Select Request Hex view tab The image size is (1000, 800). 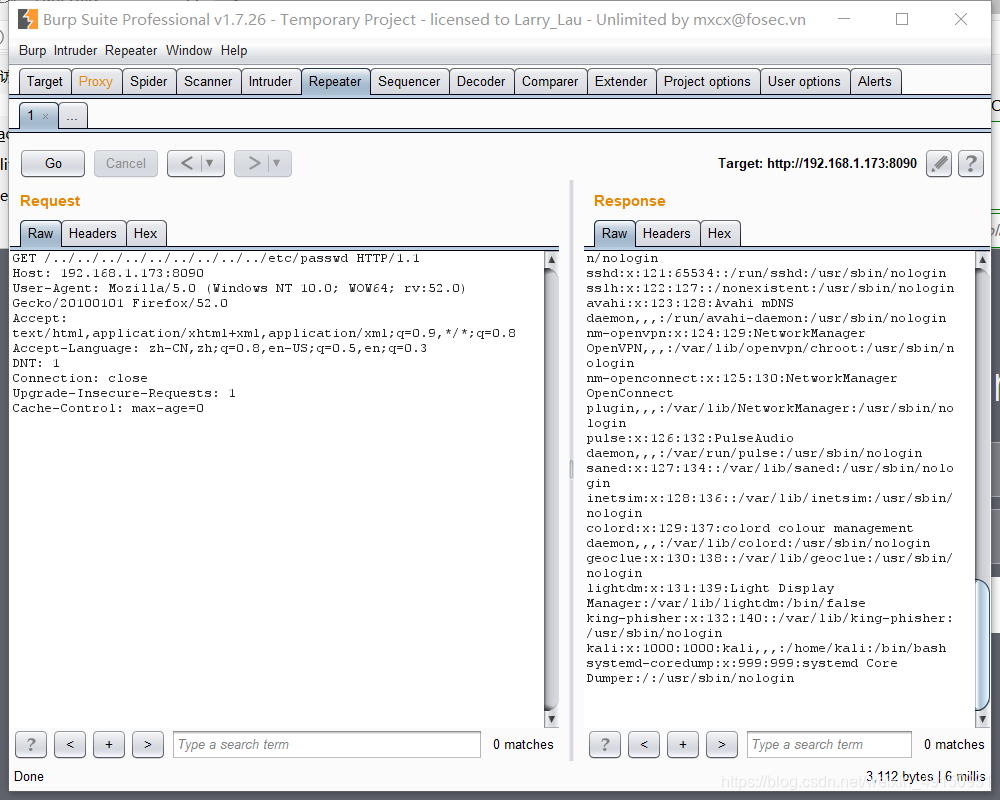[145, 233]
